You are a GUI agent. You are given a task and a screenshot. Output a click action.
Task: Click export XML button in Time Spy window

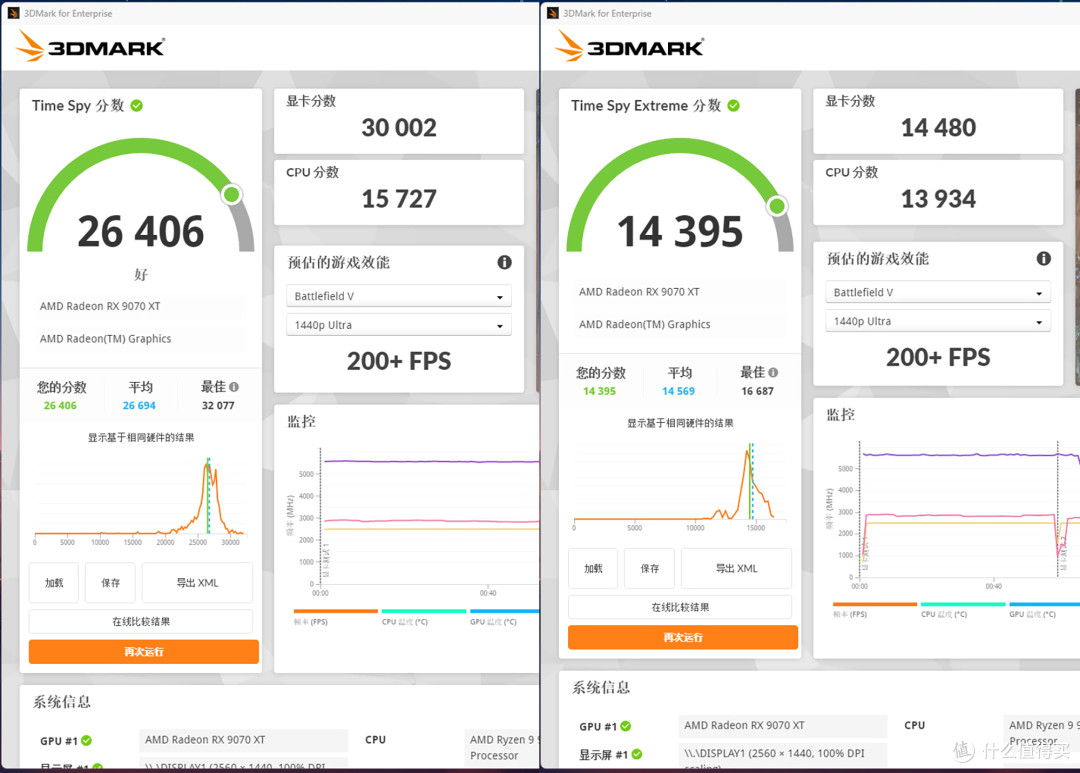pyautogui.click(x=197, y=583)
